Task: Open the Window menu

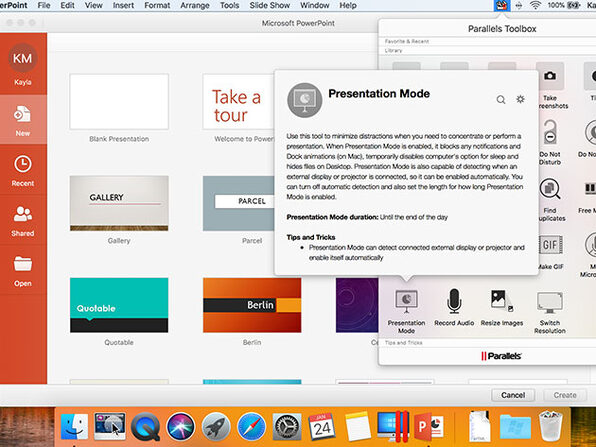Action: (x=315, y=5)
